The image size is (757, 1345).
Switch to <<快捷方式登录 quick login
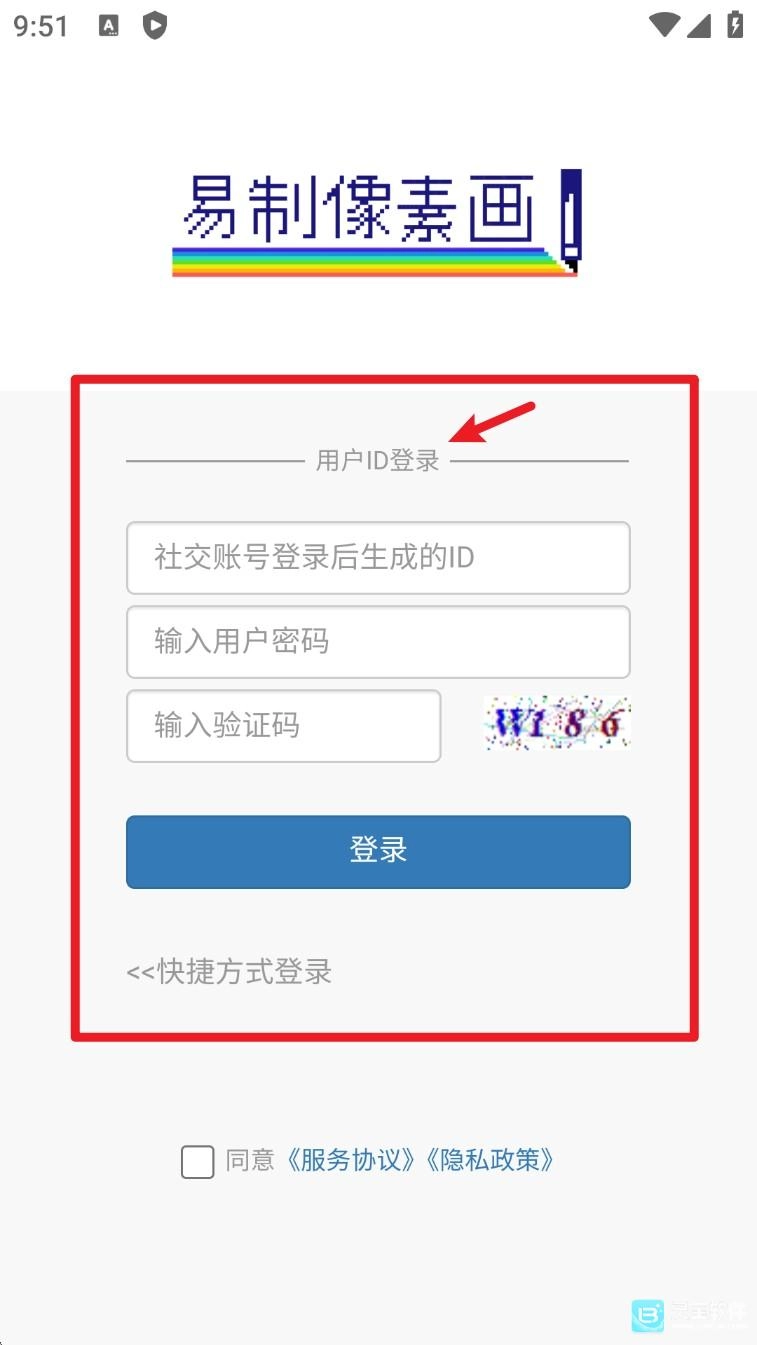229,972
